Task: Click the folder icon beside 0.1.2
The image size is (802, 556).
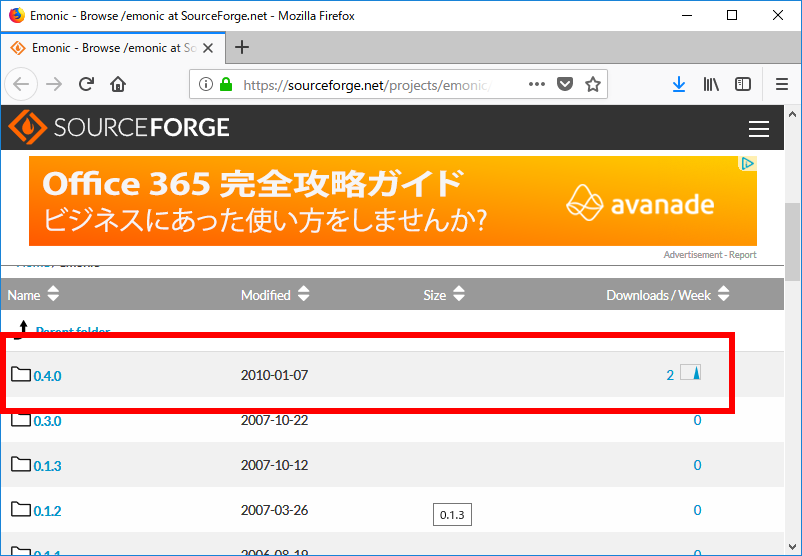Action: point(21,509)
